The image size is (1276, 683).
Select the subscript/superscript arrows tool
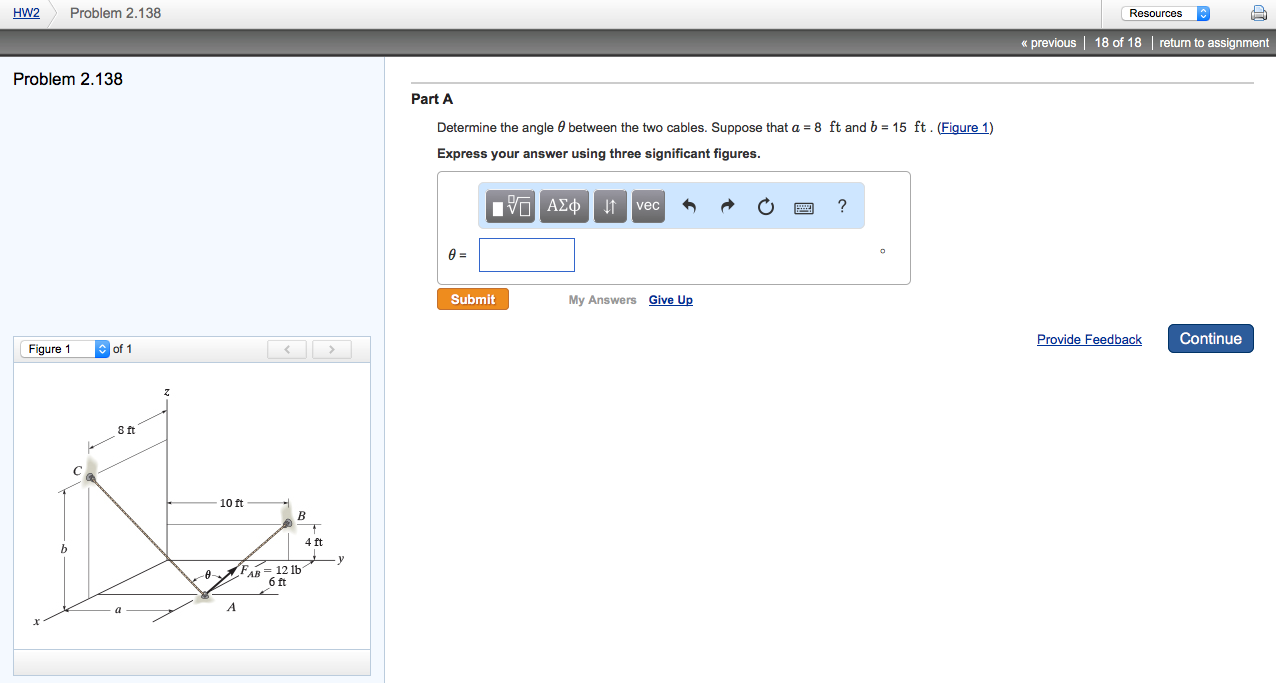[610, 206]
